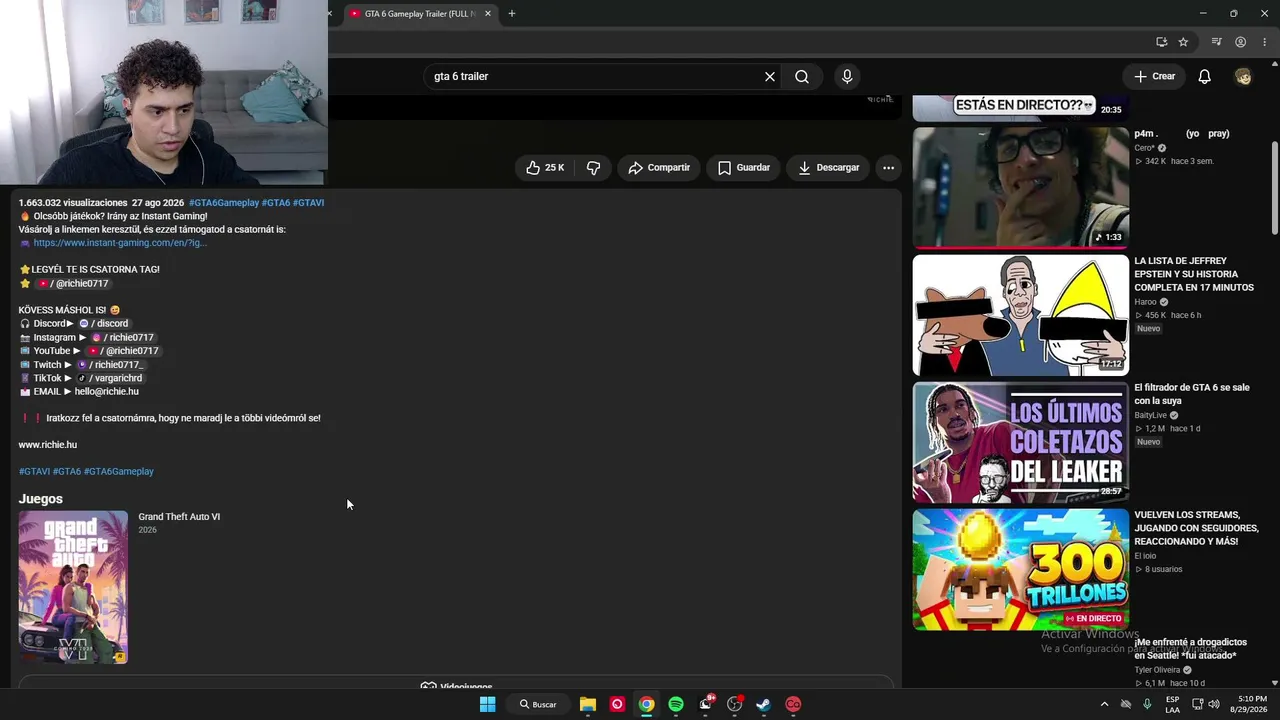
Task: Close the GTA 6 Gameplay Trailer tab
Action: click(488, 14)
